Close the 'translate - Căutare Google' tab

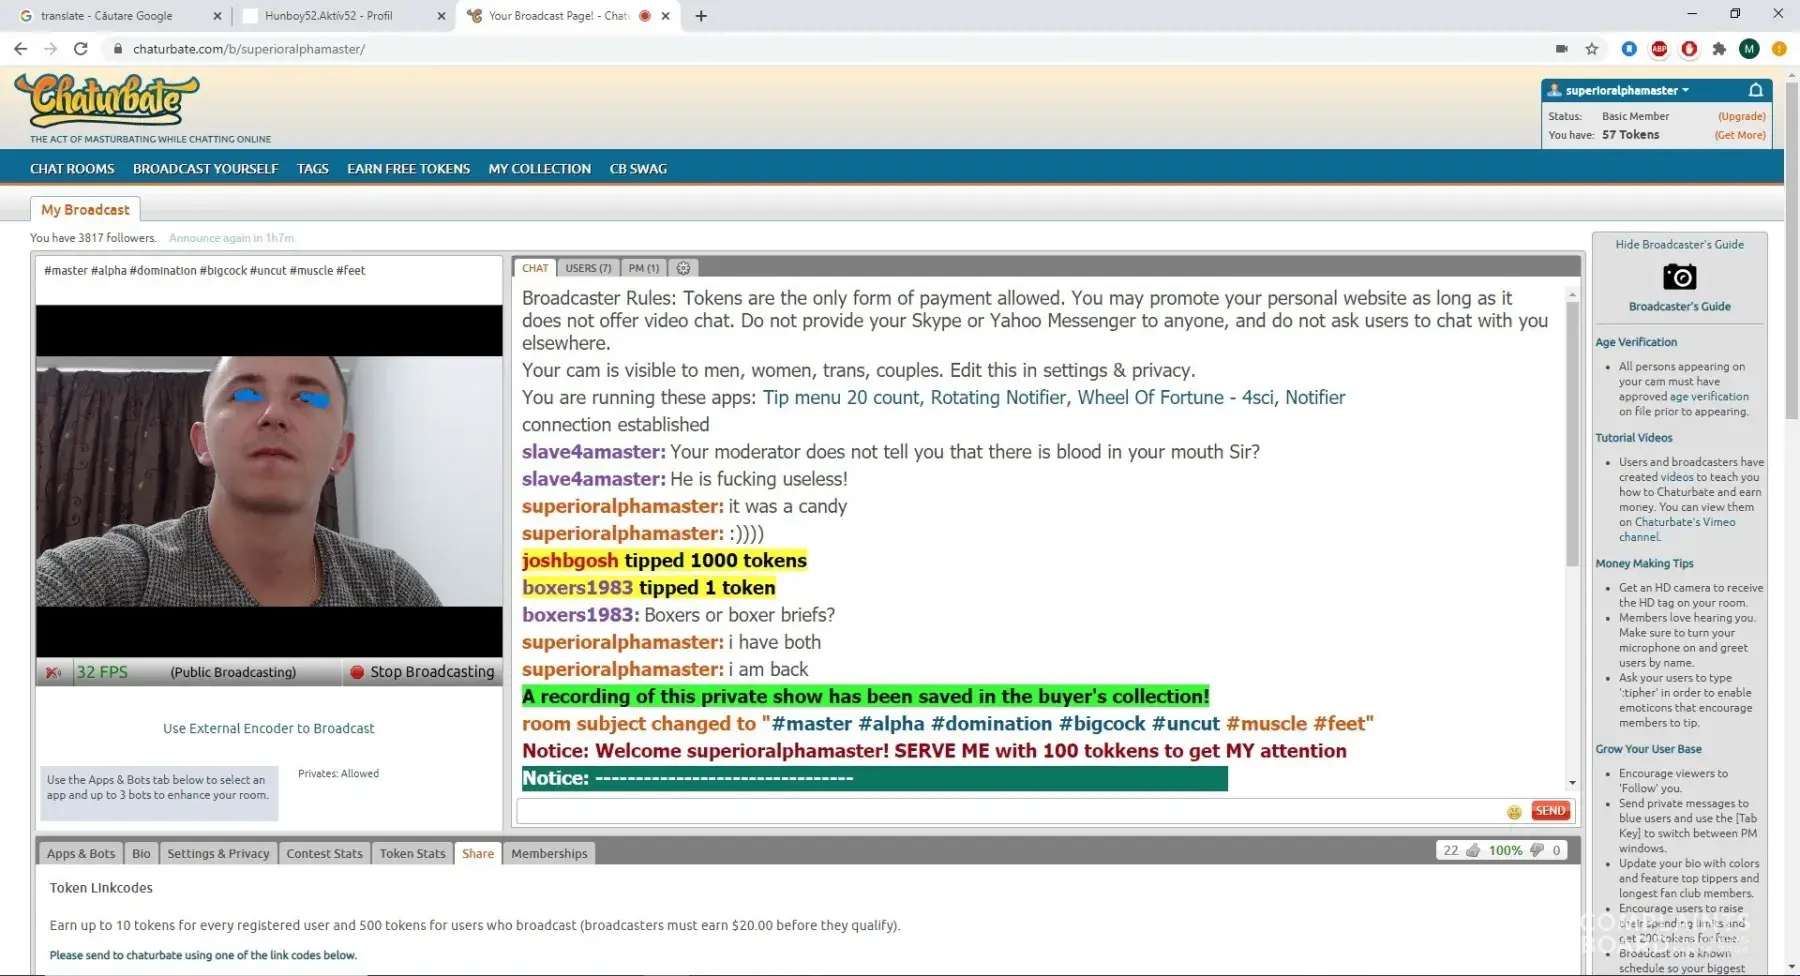pyautogui.click(x=217, y=16)
